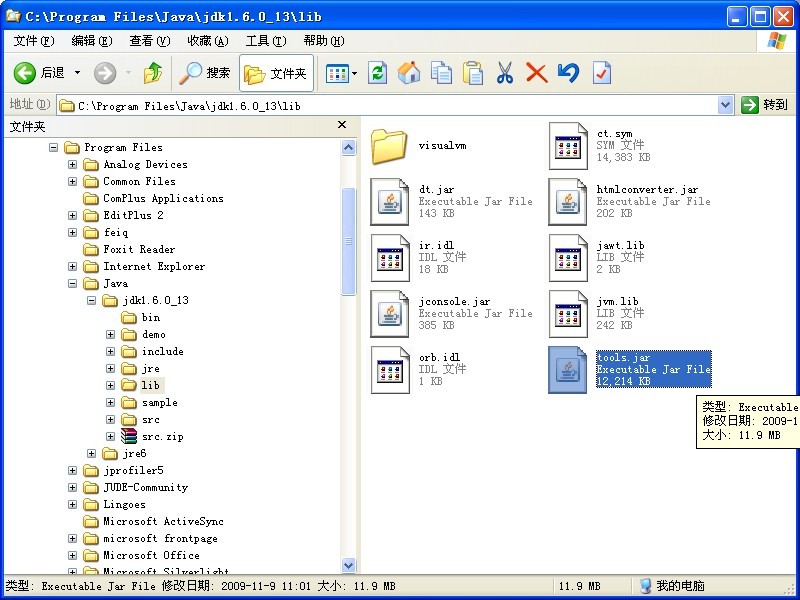This screenshot has width=800, height=600.
Task: Click the green Refresh toolbar icon
Action: point(378,73)
